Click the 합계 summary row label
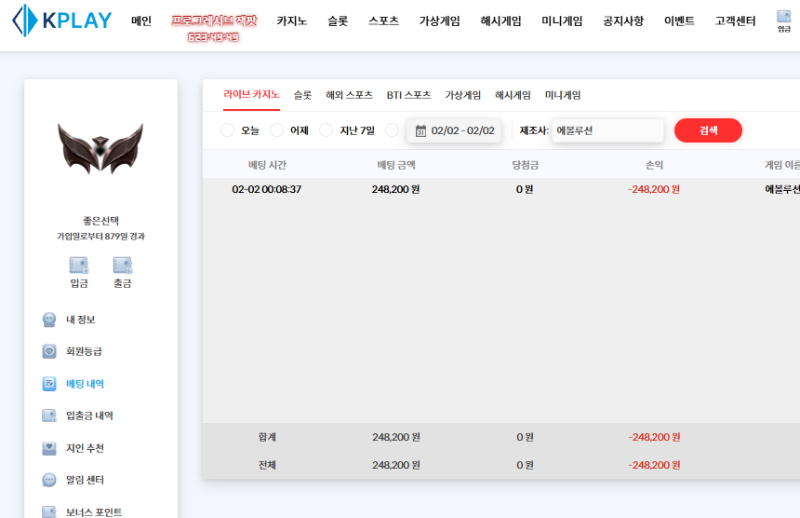Image resolution: width=800 pixels, height=518 pixels. click(267, 437)
